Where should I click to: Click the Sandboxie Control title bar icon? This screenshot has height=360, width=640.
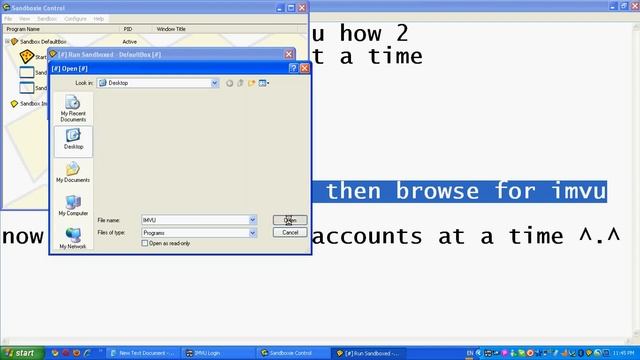(6, 7)
